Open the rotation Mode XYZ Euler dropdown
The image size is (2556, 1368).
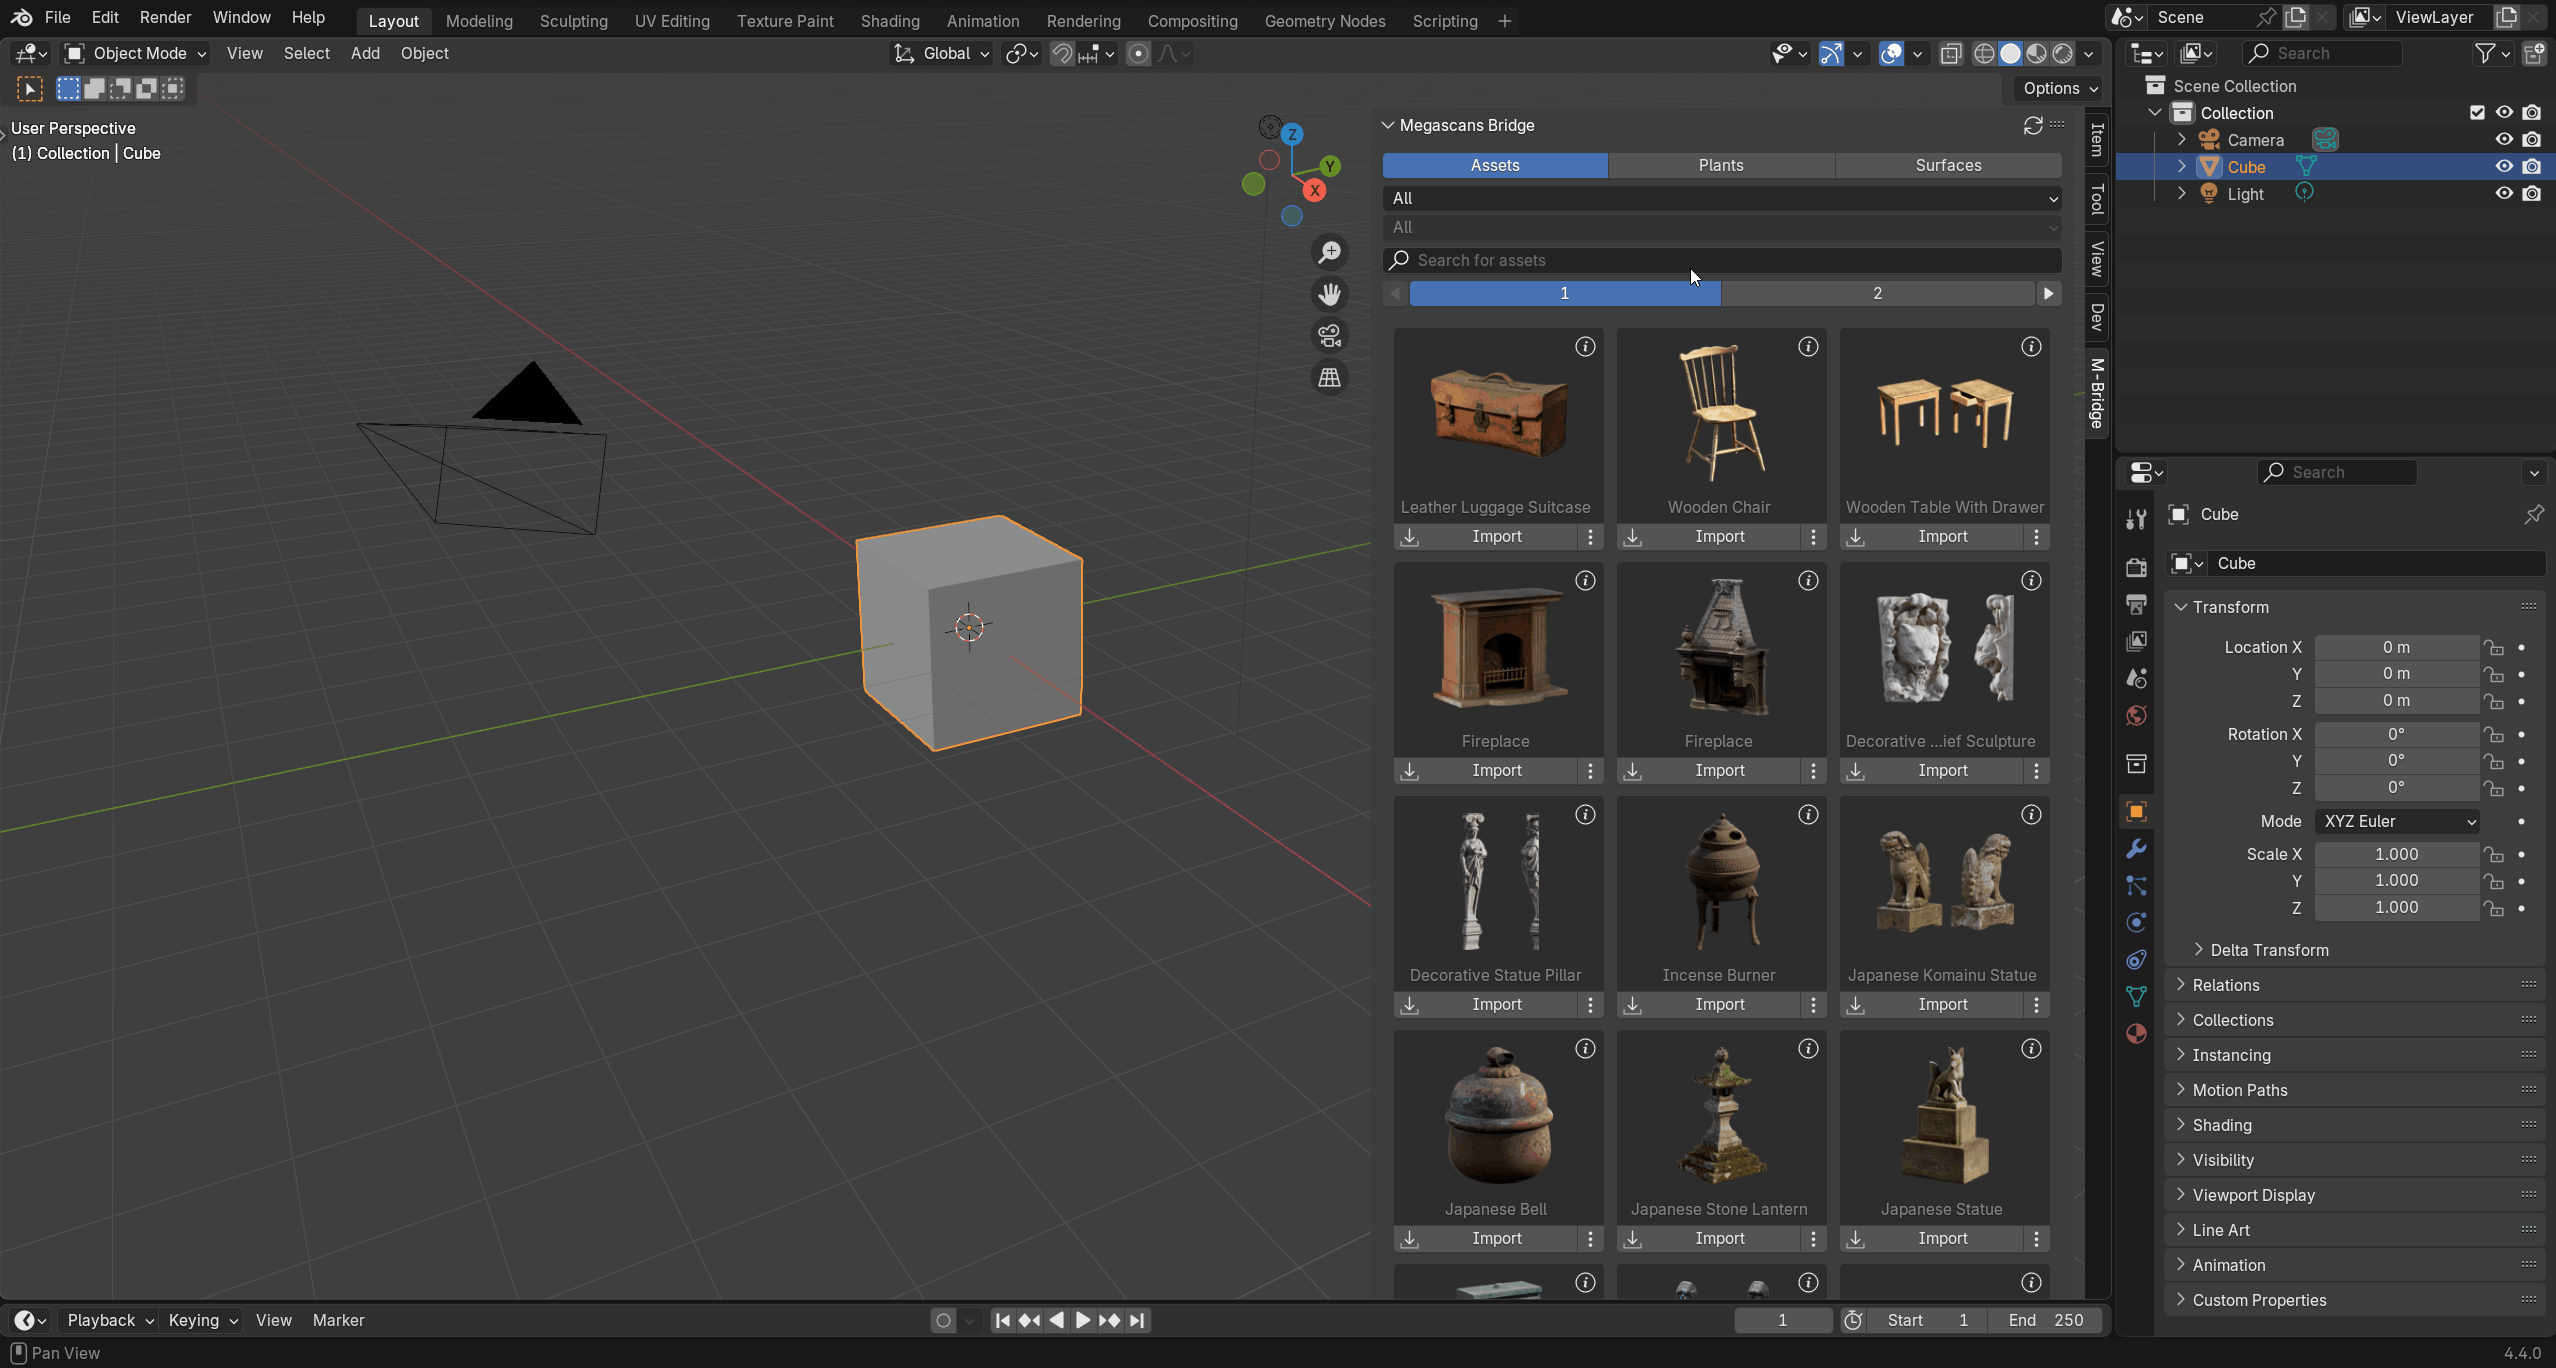(x=2397, y=821)
